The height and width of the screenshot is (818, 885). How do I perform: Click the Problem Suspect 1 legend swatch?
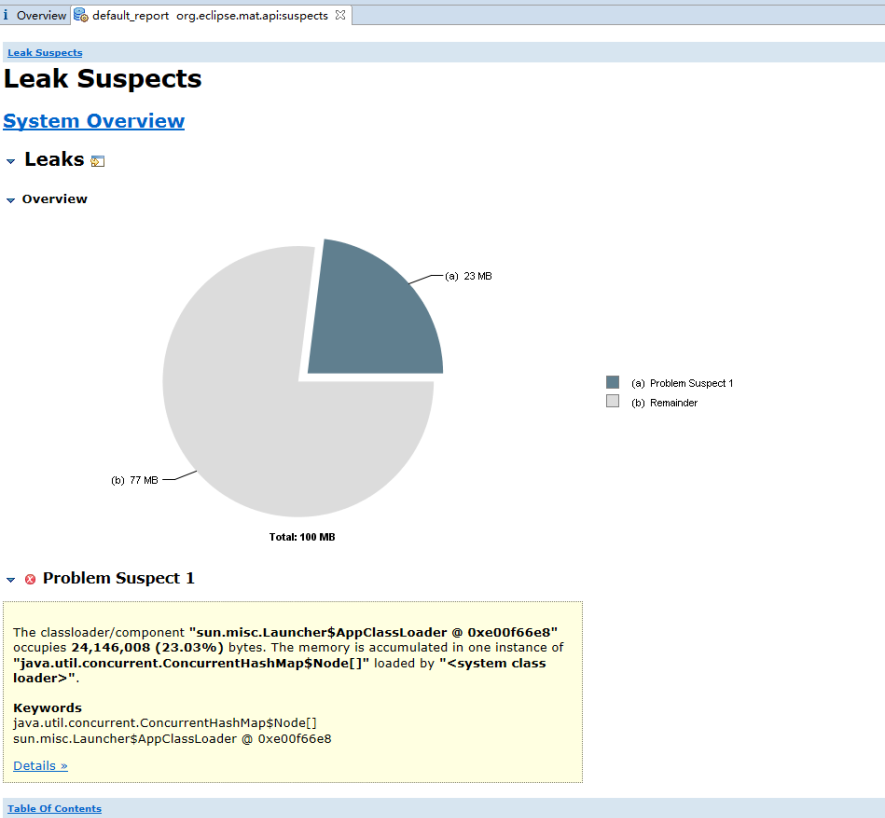coord(612,382)
